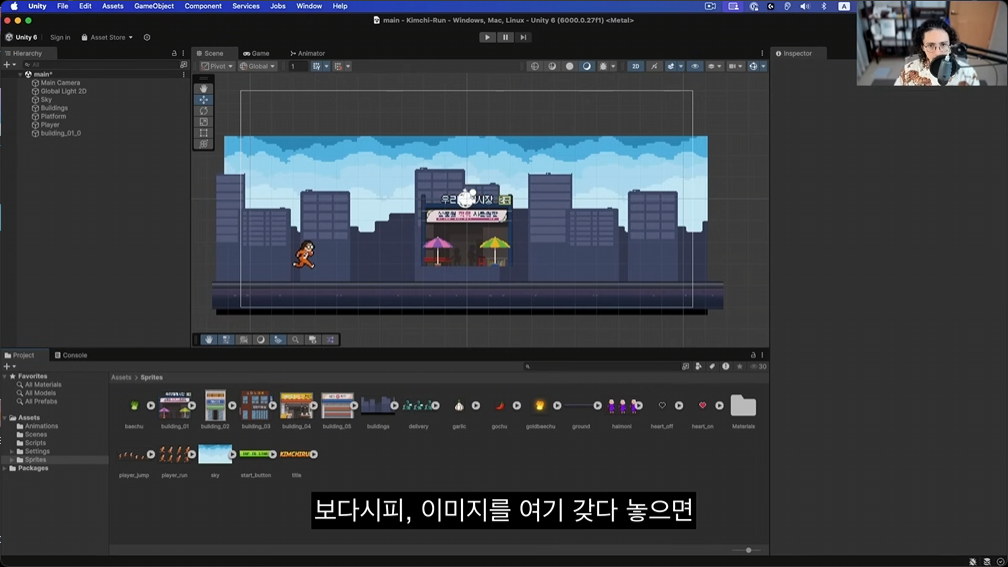Select the Rotate tool in Scene toolbar
The image size is (1008, 567).
204,111
